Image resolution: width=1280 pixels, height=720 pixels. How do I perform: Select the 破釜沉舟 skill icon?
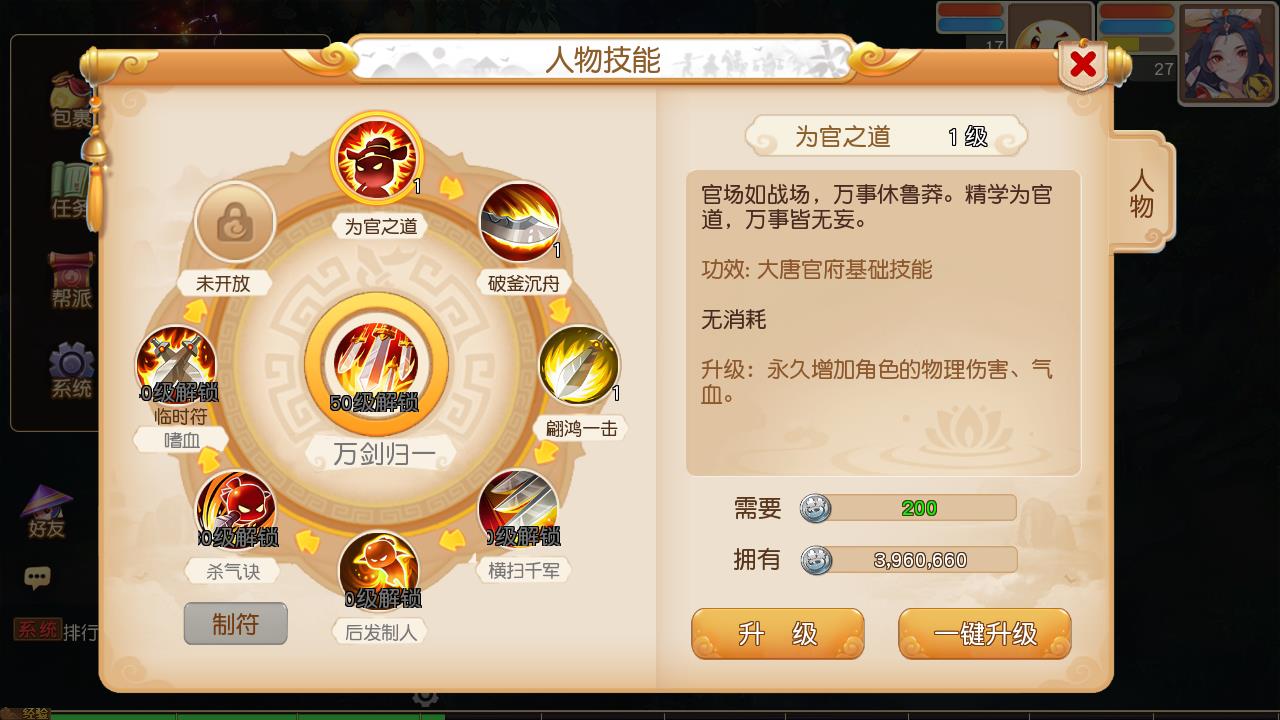(520, 222)
